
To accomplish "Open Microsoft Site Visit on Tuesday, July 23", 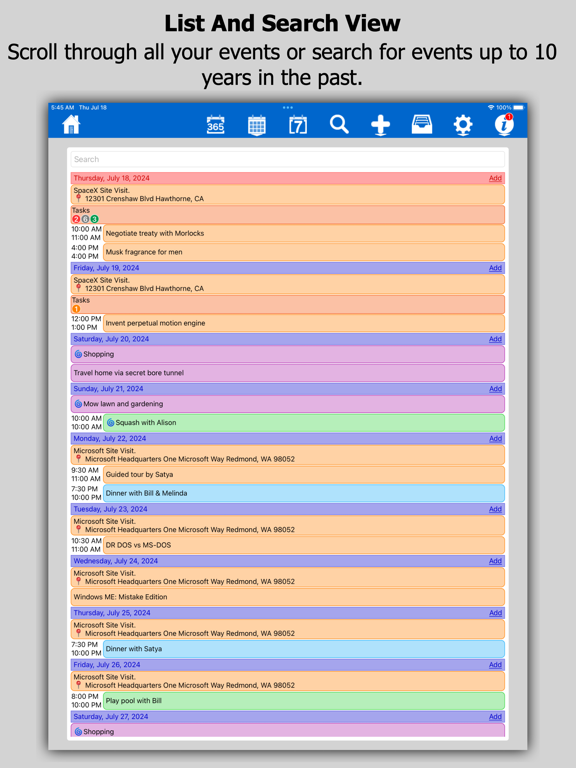I will tap(288, 526).
